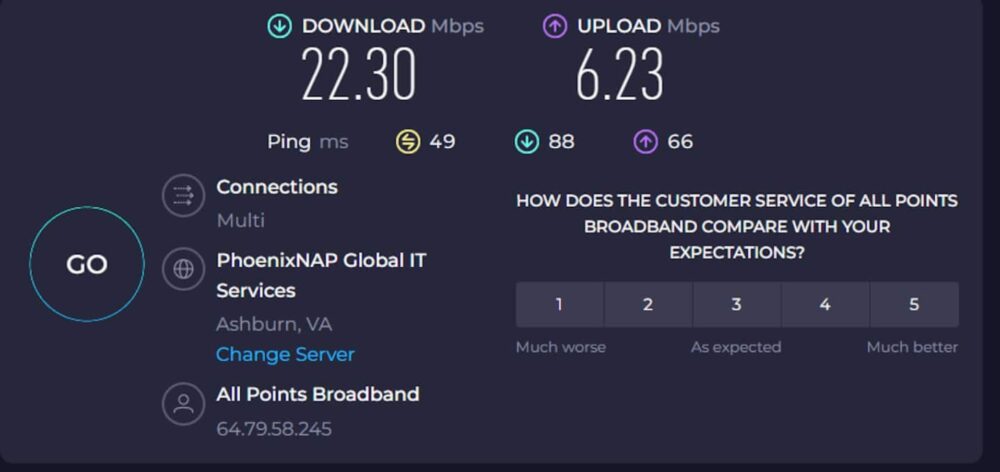Select rating 3 As expected
Screen dimensions: 1000x472
(737, 304)
